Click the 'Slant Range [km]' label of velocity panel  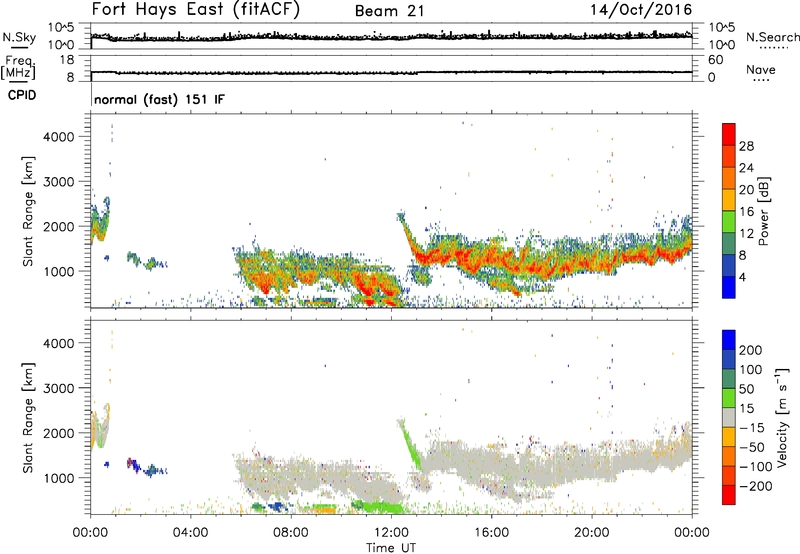coord(28,417)
